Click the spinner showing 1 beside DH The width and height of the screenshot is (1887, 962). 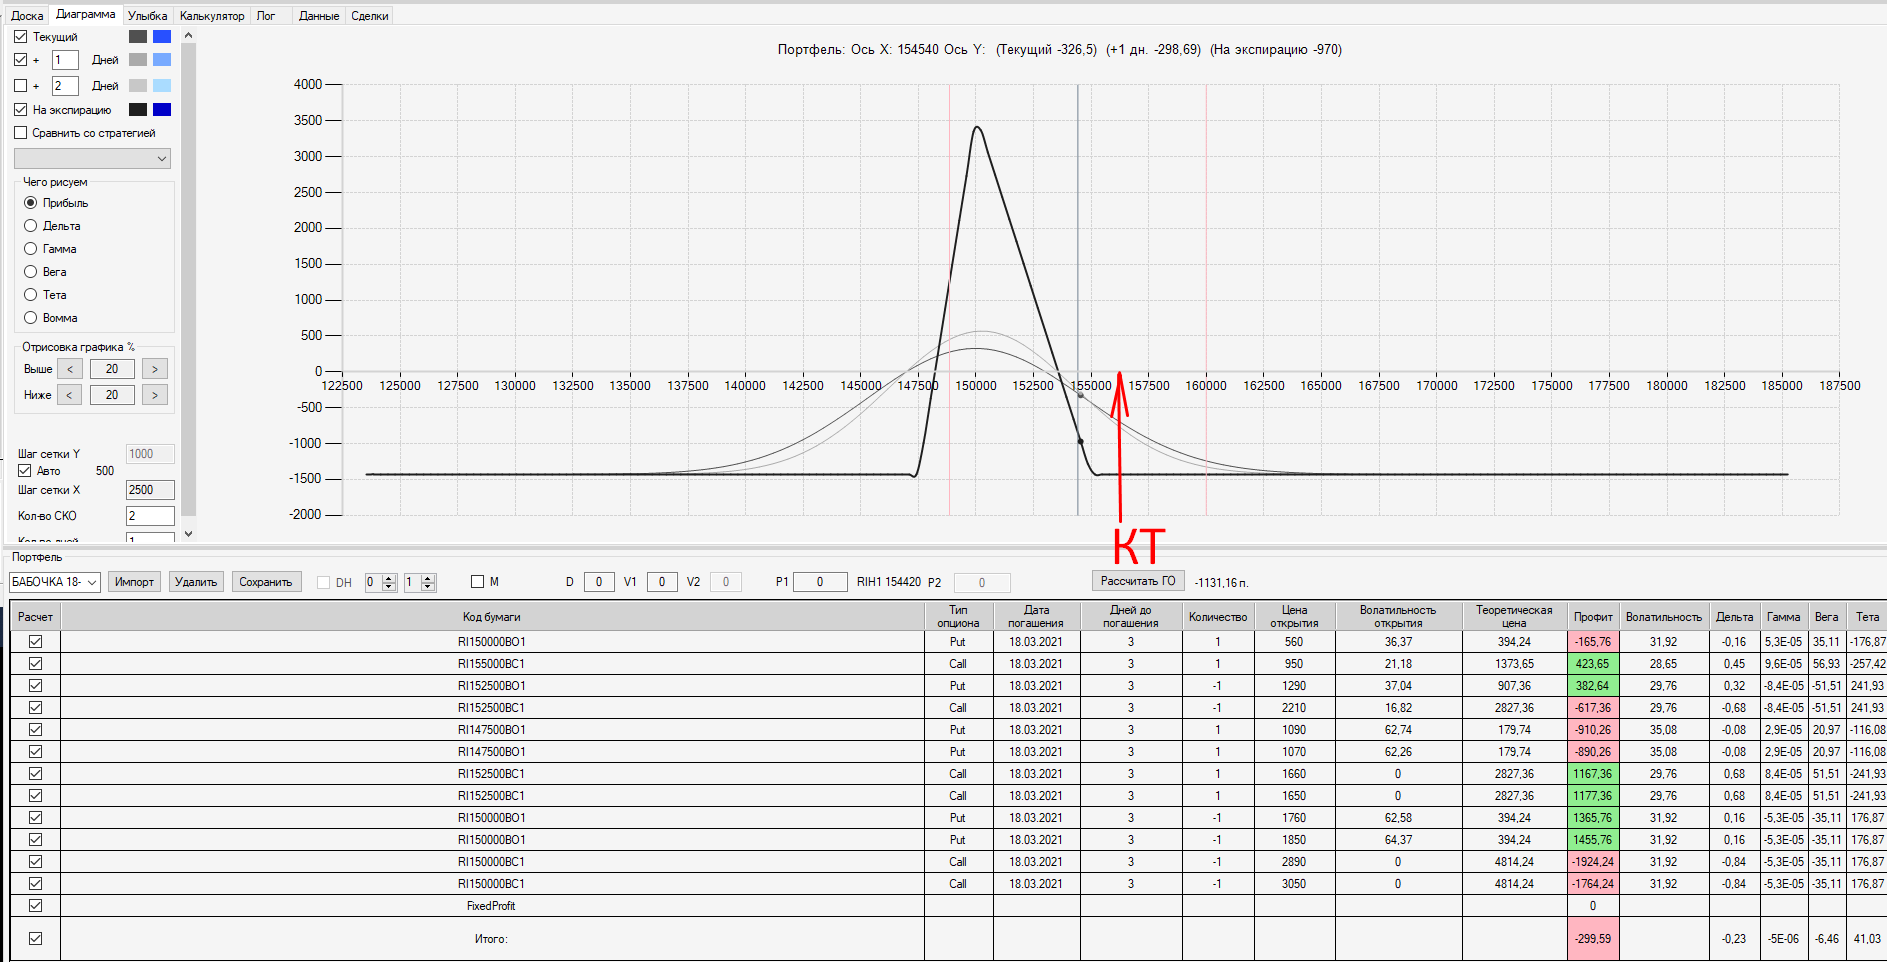(x=419, y=582)
